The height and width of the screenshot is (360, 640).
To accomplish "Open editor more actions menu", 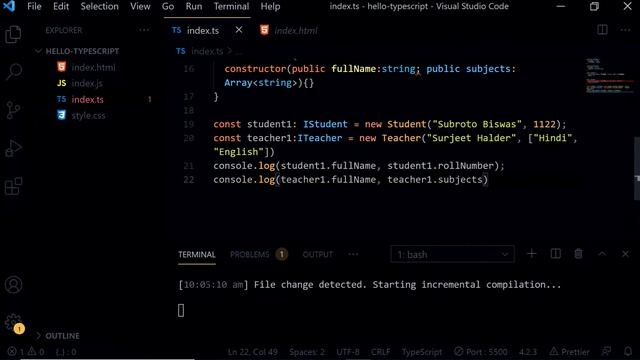I will tap(625, 30).
